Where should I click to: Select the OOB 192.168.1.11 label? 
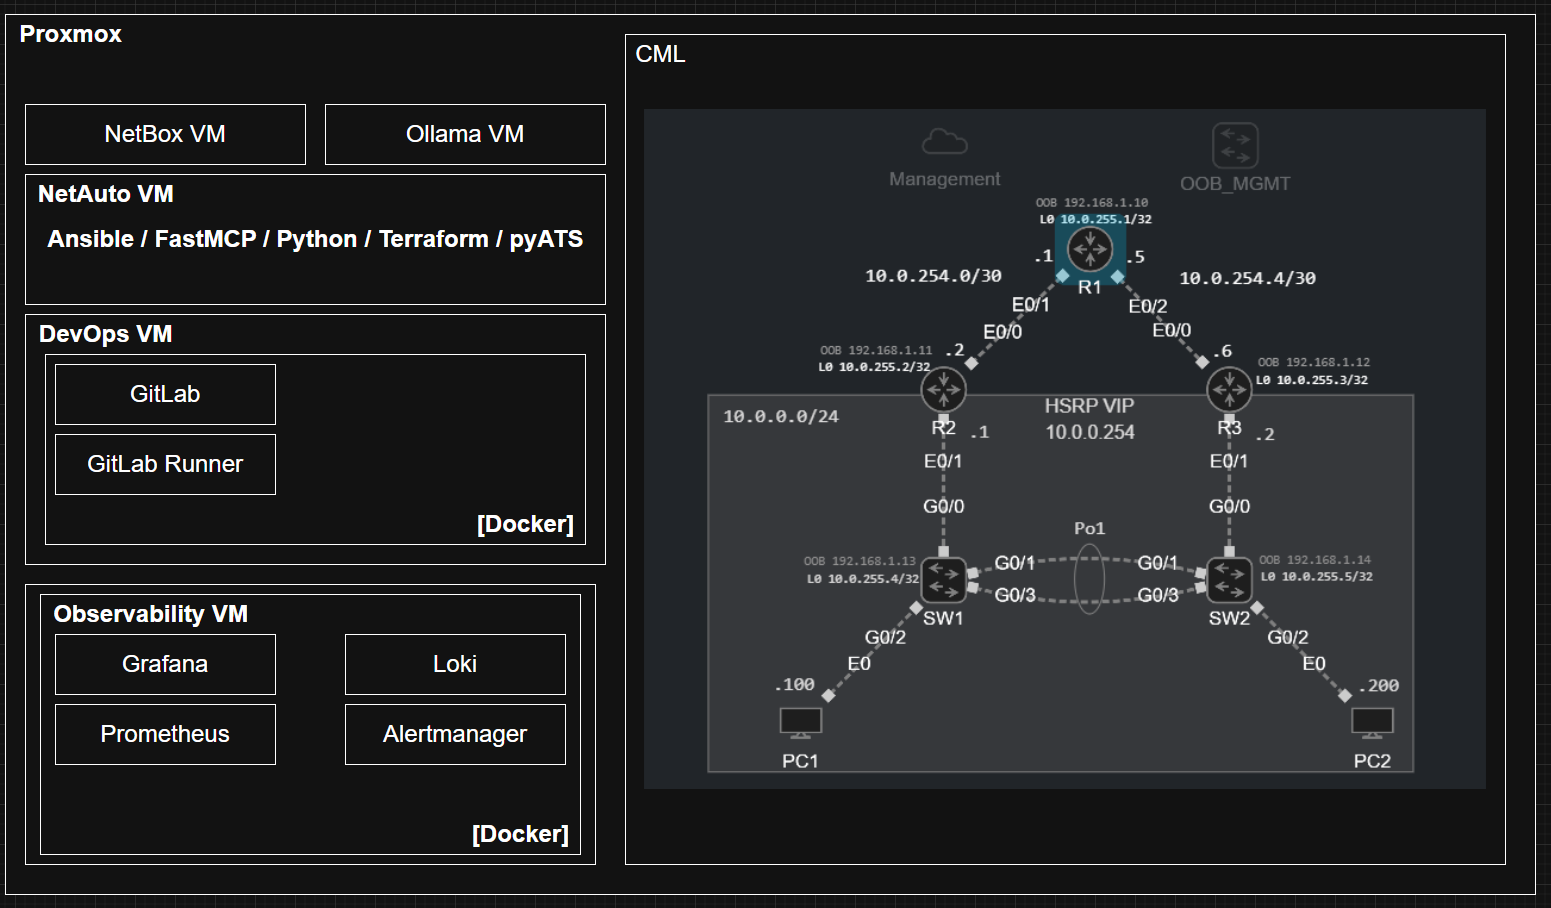[876, 351]
